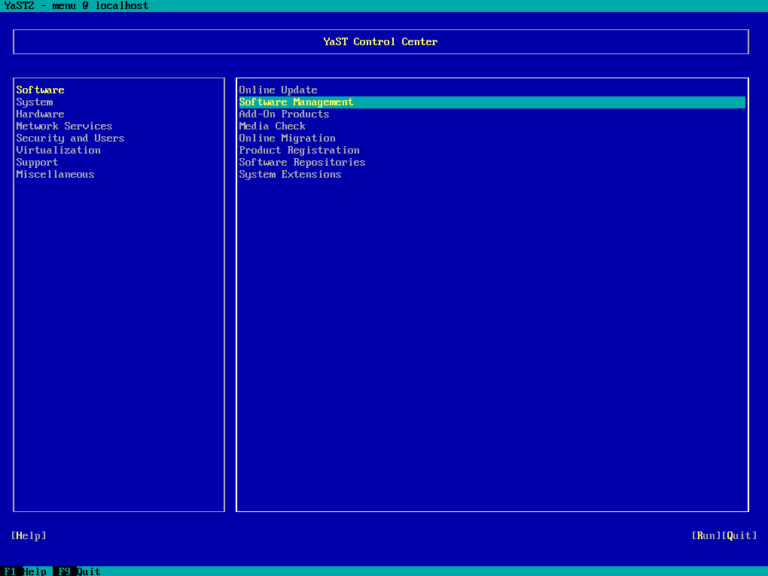Choose the Miscellaneous category
The height and width of the screenshot is (576, 768).
click(55, 174)
